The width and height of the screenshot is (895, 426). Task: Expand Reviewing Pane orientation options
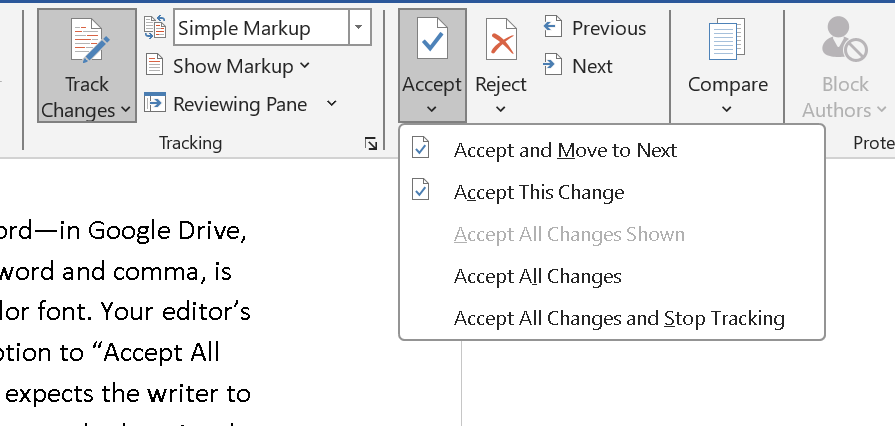tap(331, 104)
